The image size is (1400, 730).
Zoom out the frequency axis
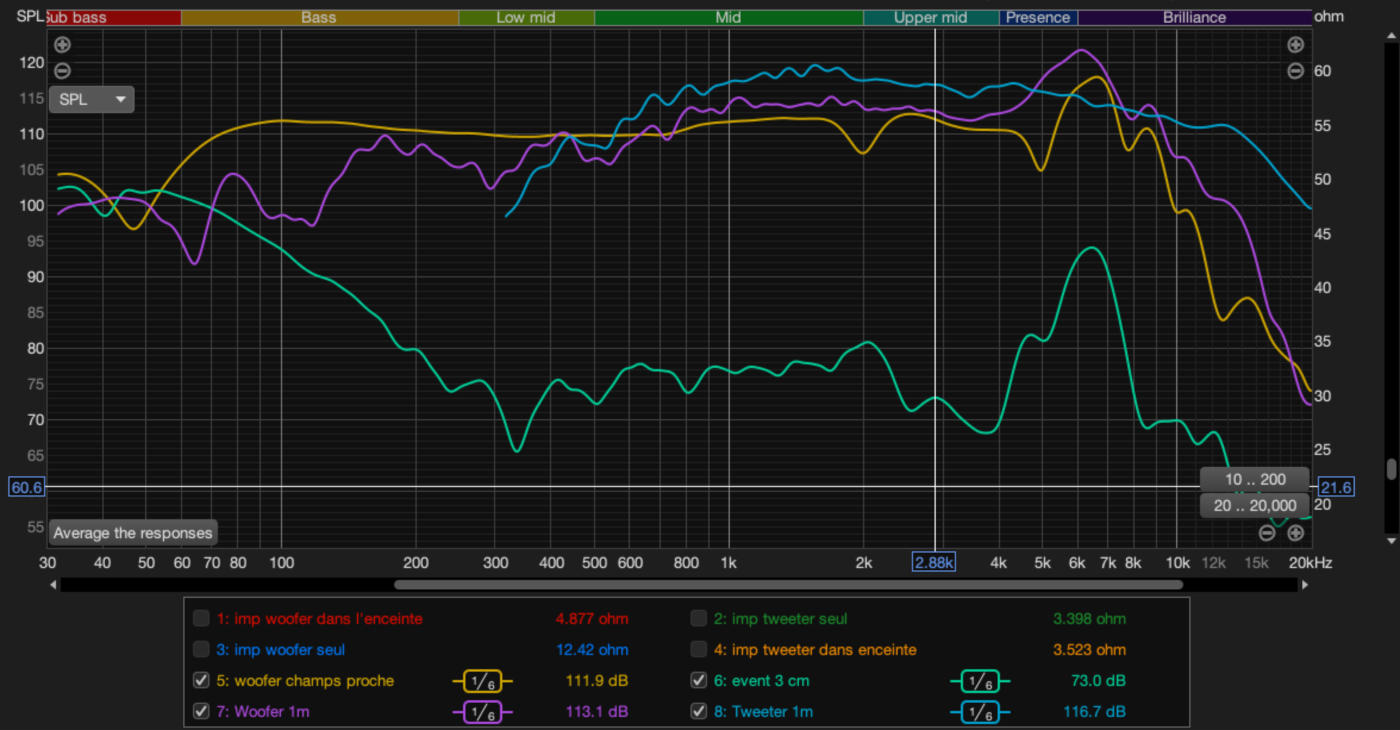click(x=1267, y=532)
